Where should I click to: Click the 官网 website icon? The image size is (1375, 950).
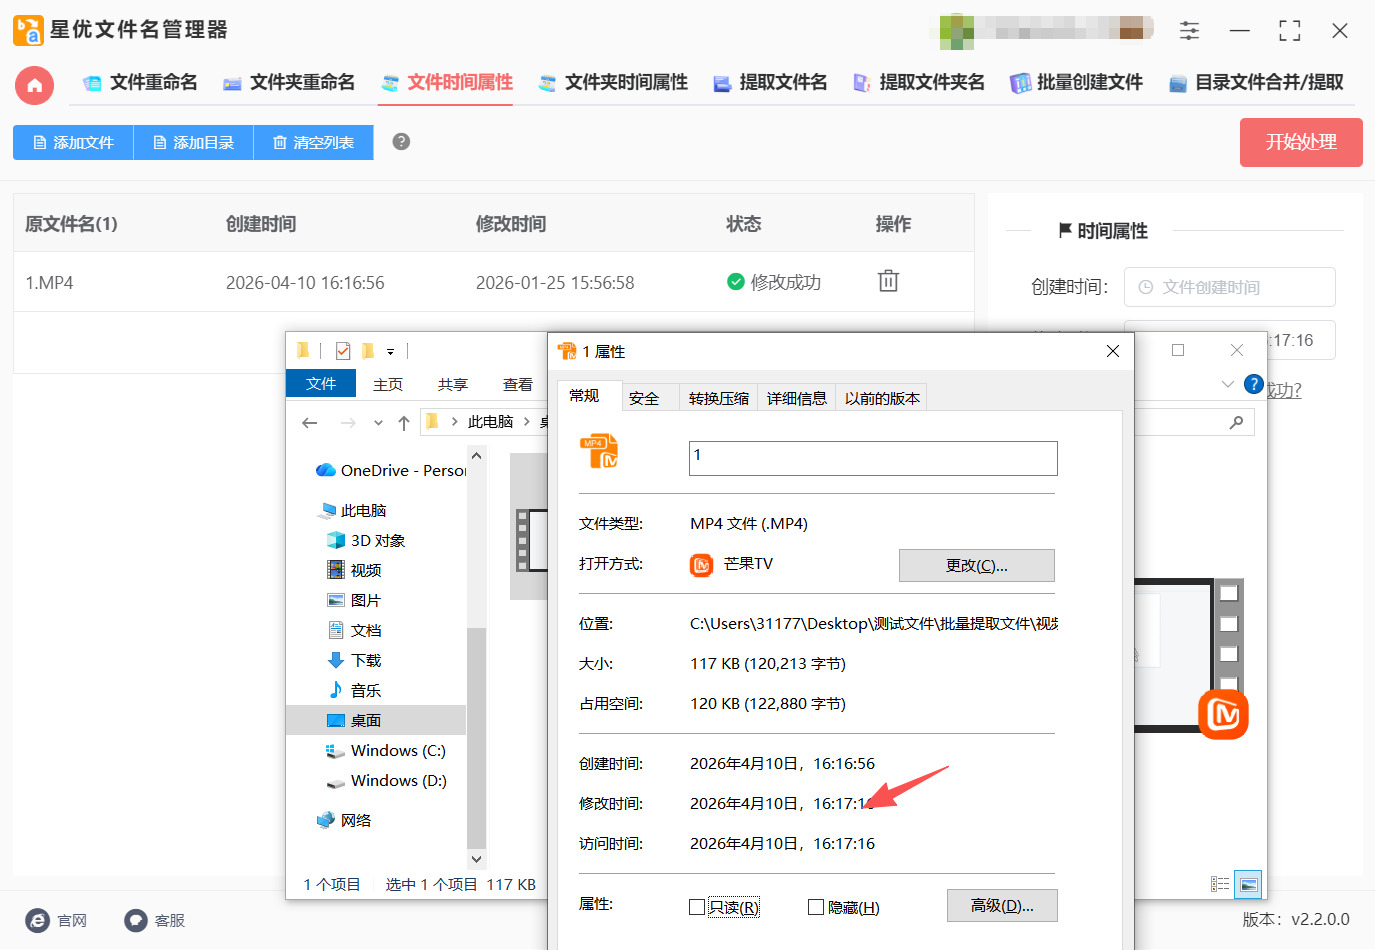coord(37,921)
